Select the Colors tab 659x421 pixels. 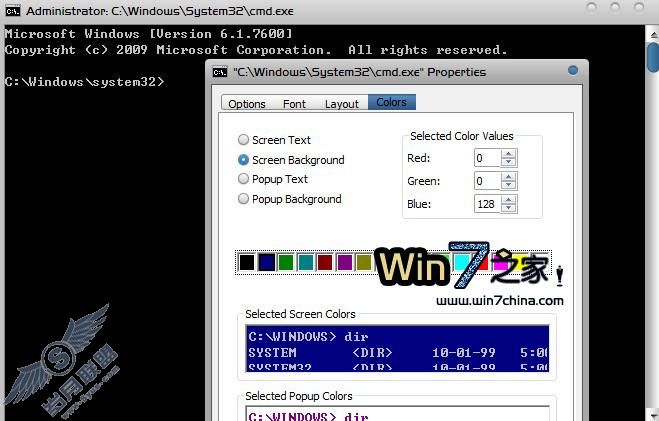pyautogui.click(x=392, y=102)
